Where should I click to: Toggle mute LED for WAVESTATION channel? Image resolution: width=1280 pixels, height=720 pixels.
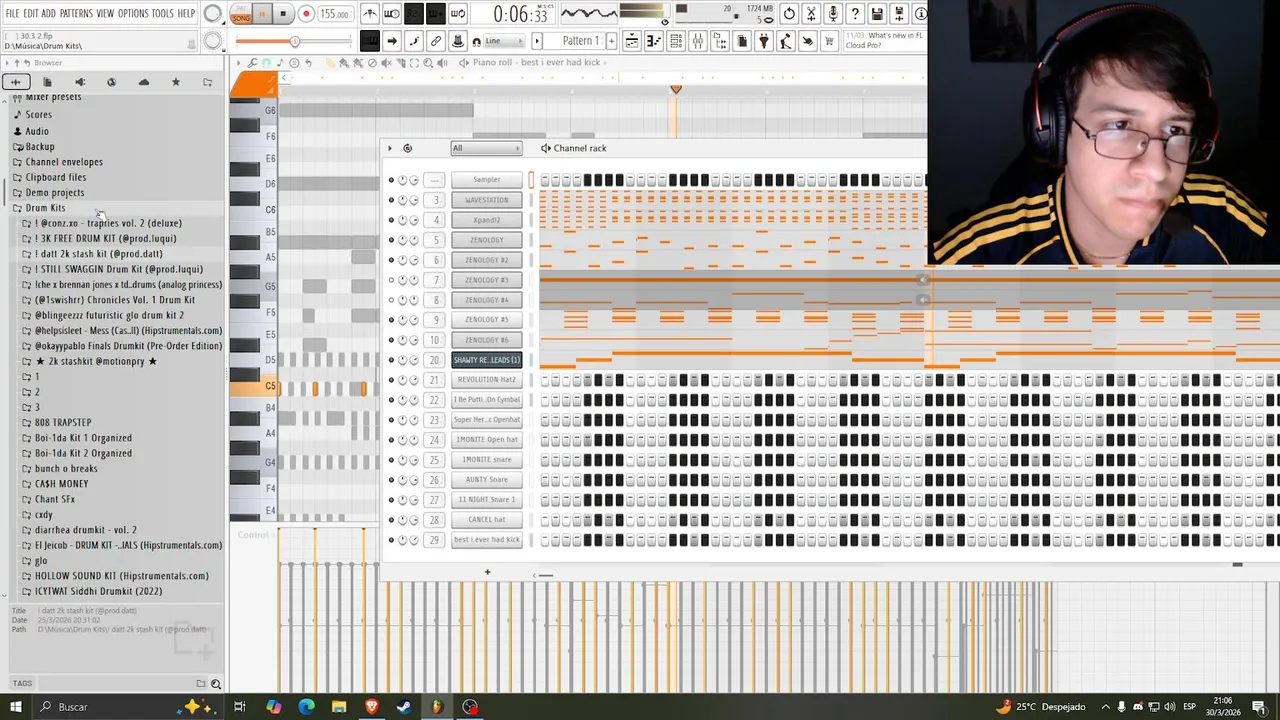(x=391, y=200)
